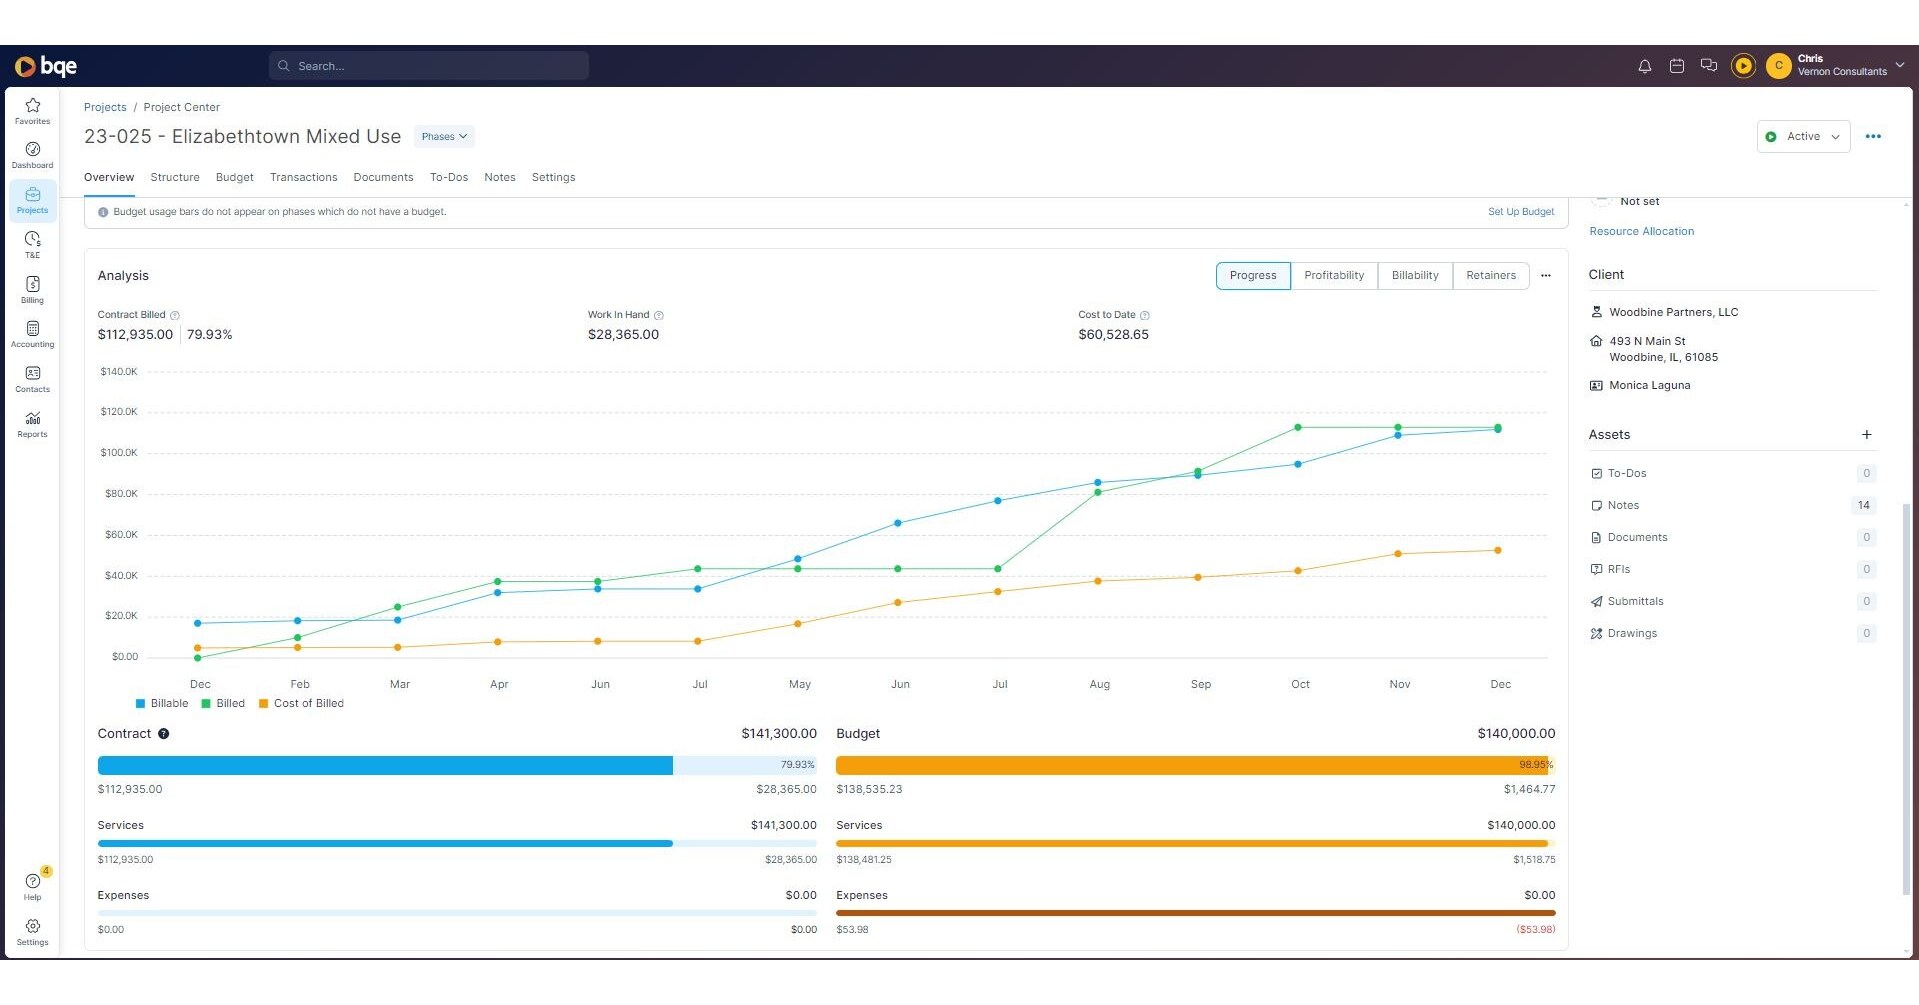
Task: Open the To-Dos tab of the project
Action: pyautogui.click(x=449, y=177)
